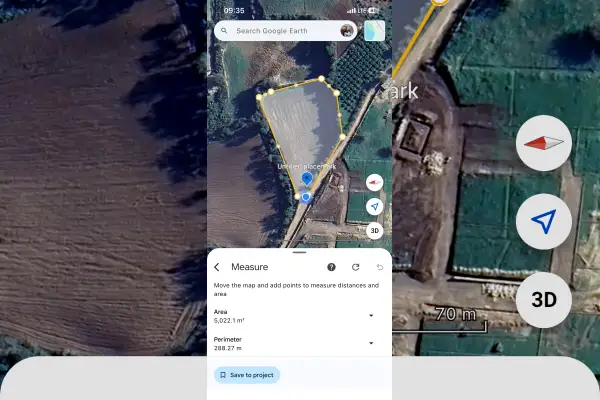This screenshot has height=400, width=600.
Task: Select the top polygon vertex point
Action: (321, 79)
